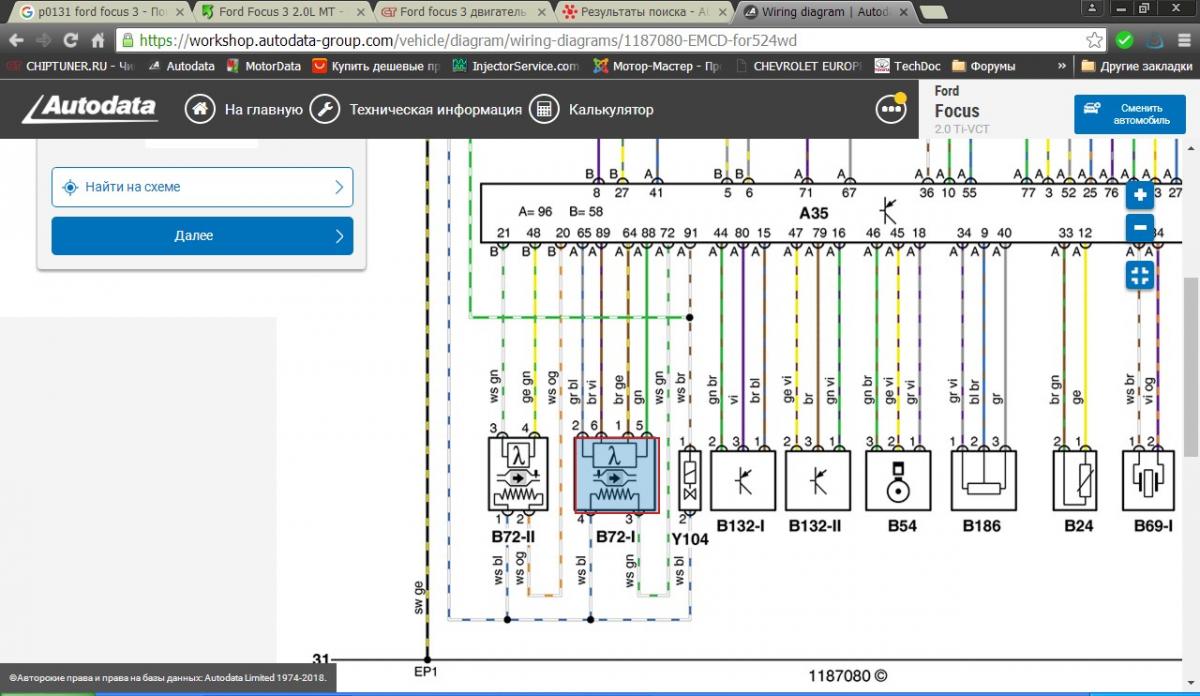Click the Сменить автомобиль button

1128,114
